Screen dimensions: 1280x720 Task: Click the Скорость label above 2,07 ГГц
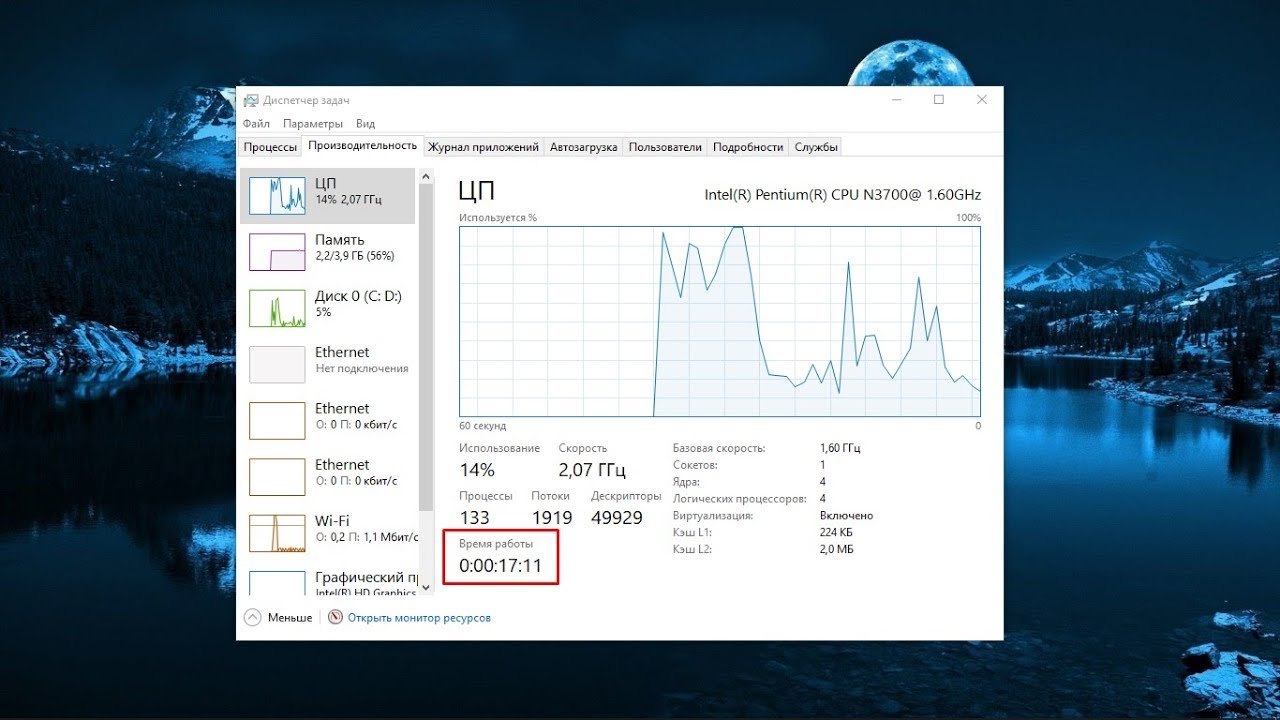[x=583, y=448]
